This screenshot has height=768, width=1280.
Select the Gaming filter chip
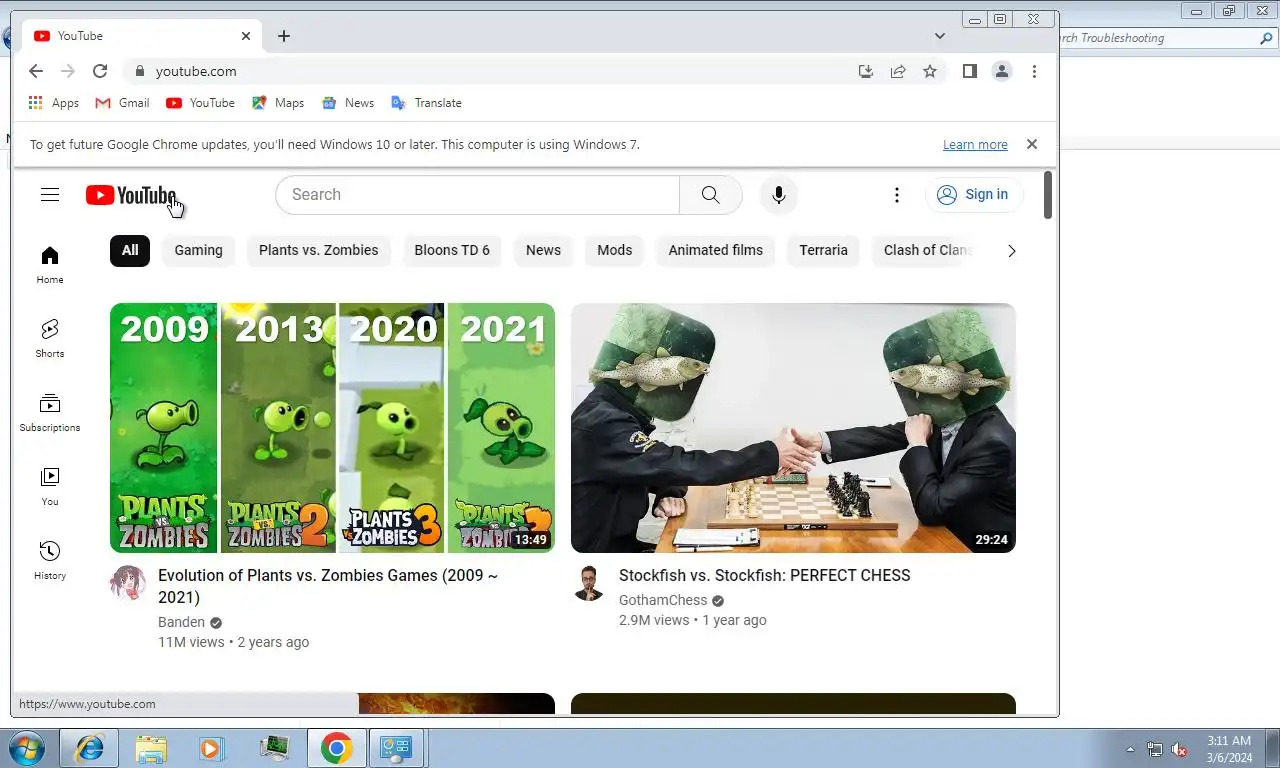click(x=199, y=250)
